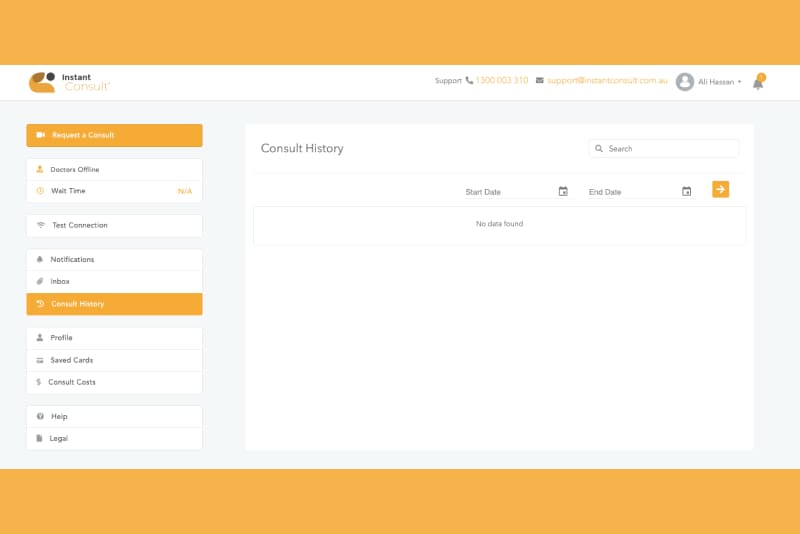This screenshot has height=534, width=800.
Task: Open Profile in the sidebar
Action: click(x=114, y=338)
